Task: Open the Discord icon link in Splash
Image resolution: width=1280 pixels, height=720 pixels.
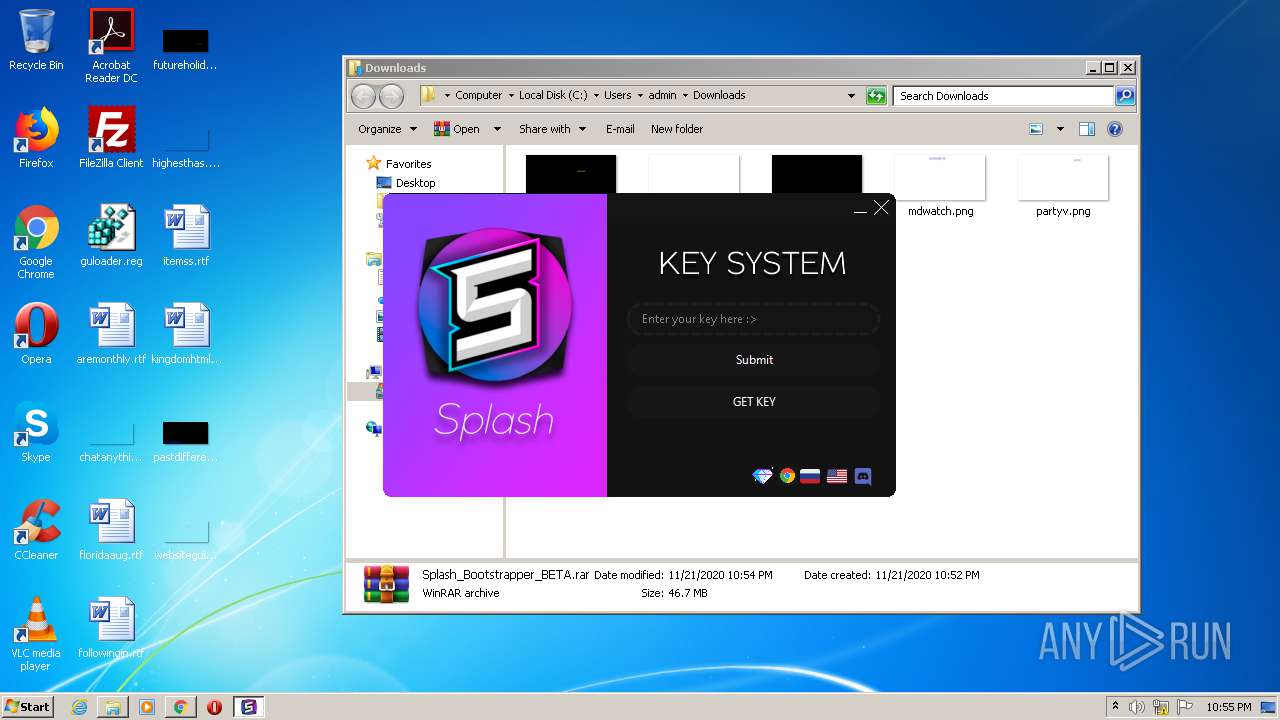Action: 863,476
